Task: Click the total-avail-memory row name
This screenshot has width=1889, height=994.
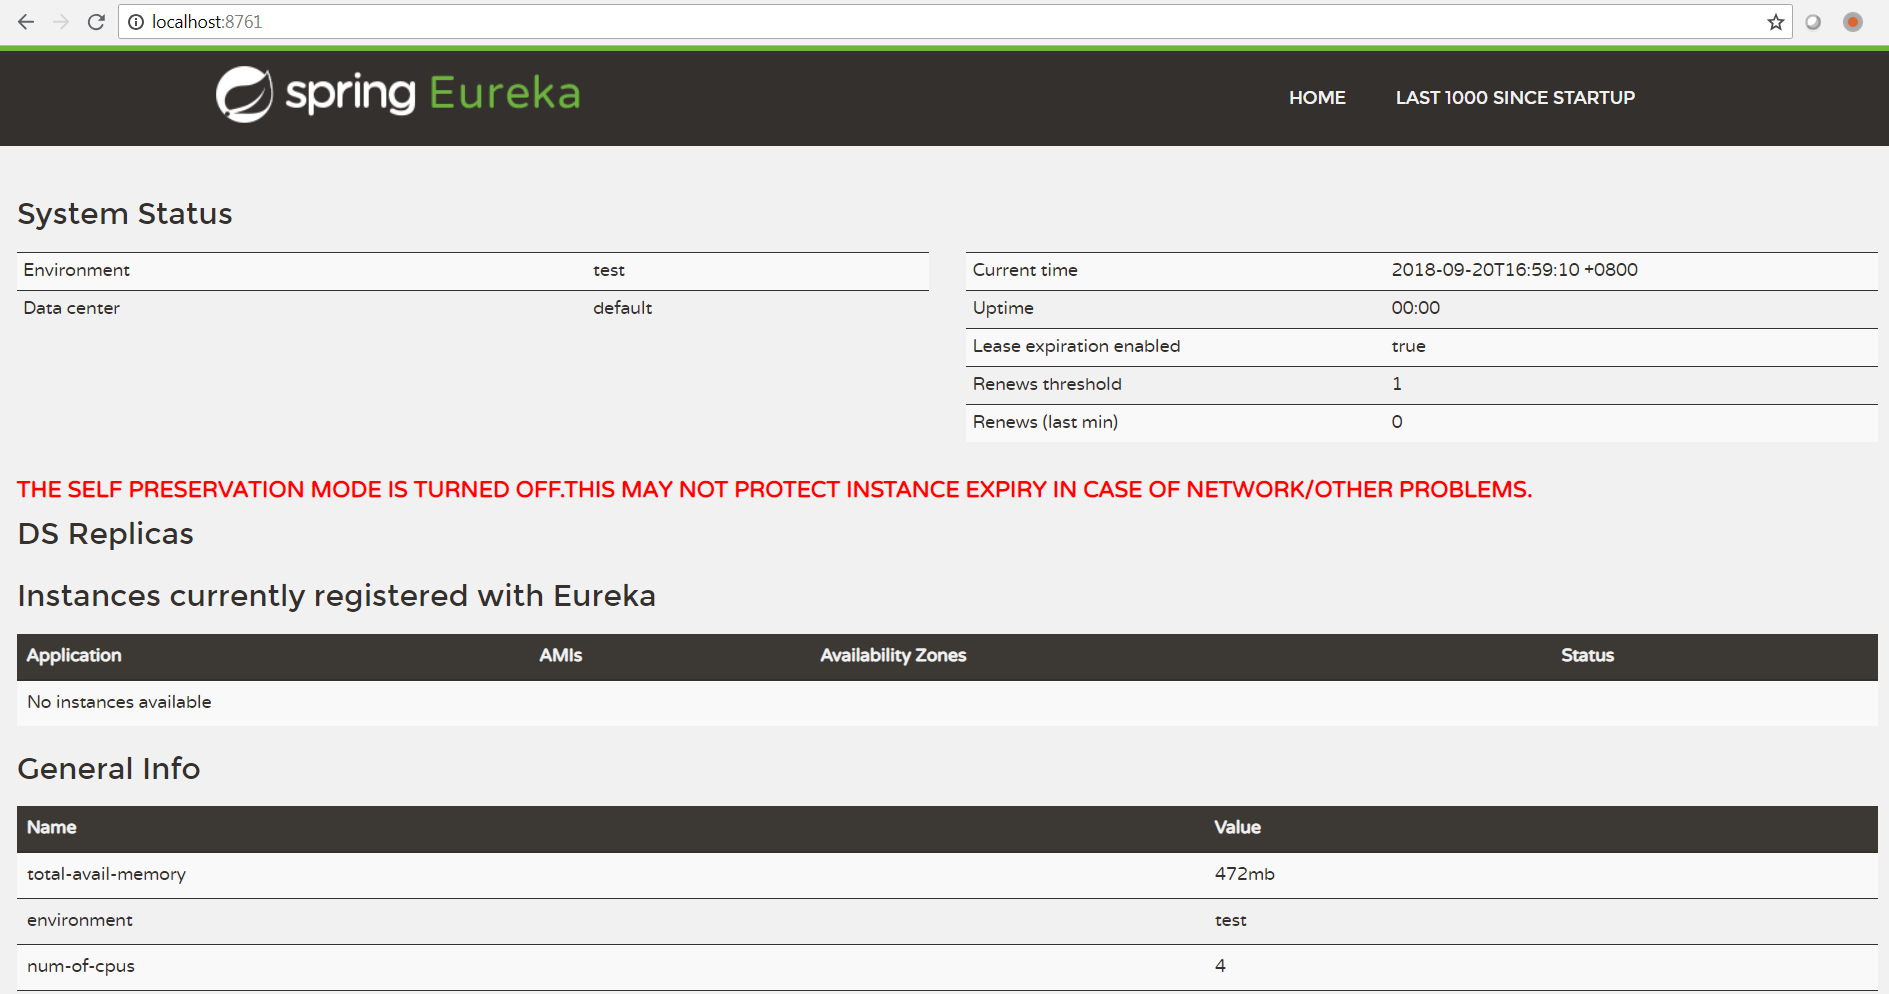Action: pos(106,874)
